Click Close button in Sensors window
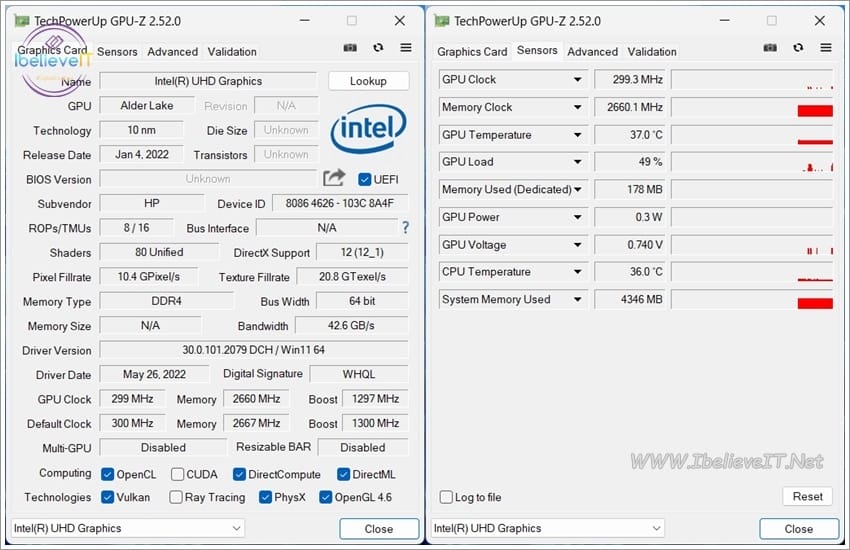This screenshot has width=850, height=550. tap(799, 529)
